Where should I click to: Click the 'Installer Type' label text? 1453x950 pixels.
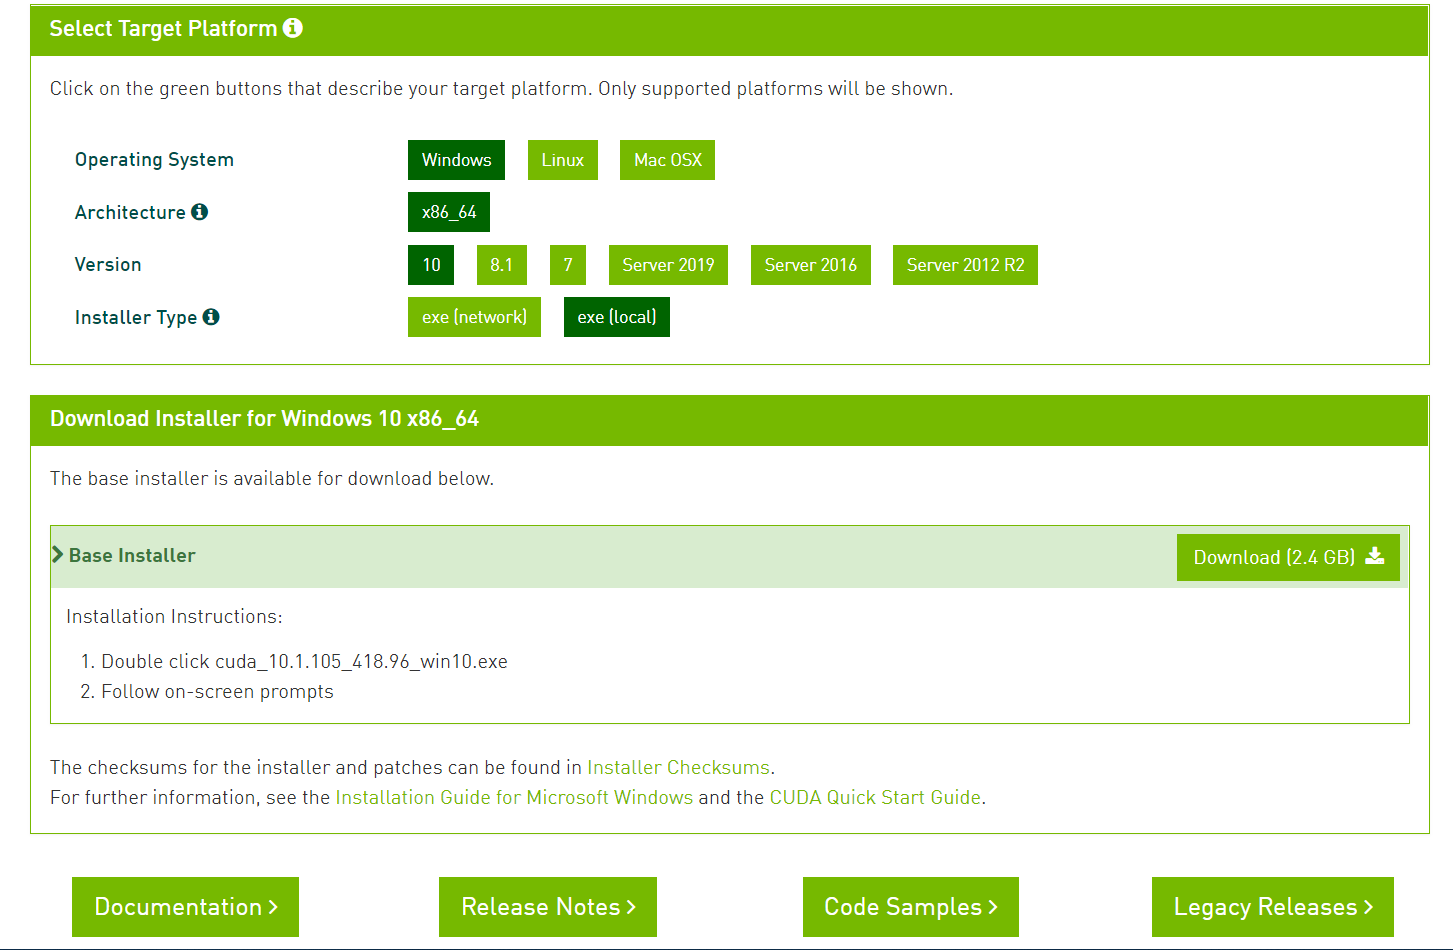tap(136, 317)
